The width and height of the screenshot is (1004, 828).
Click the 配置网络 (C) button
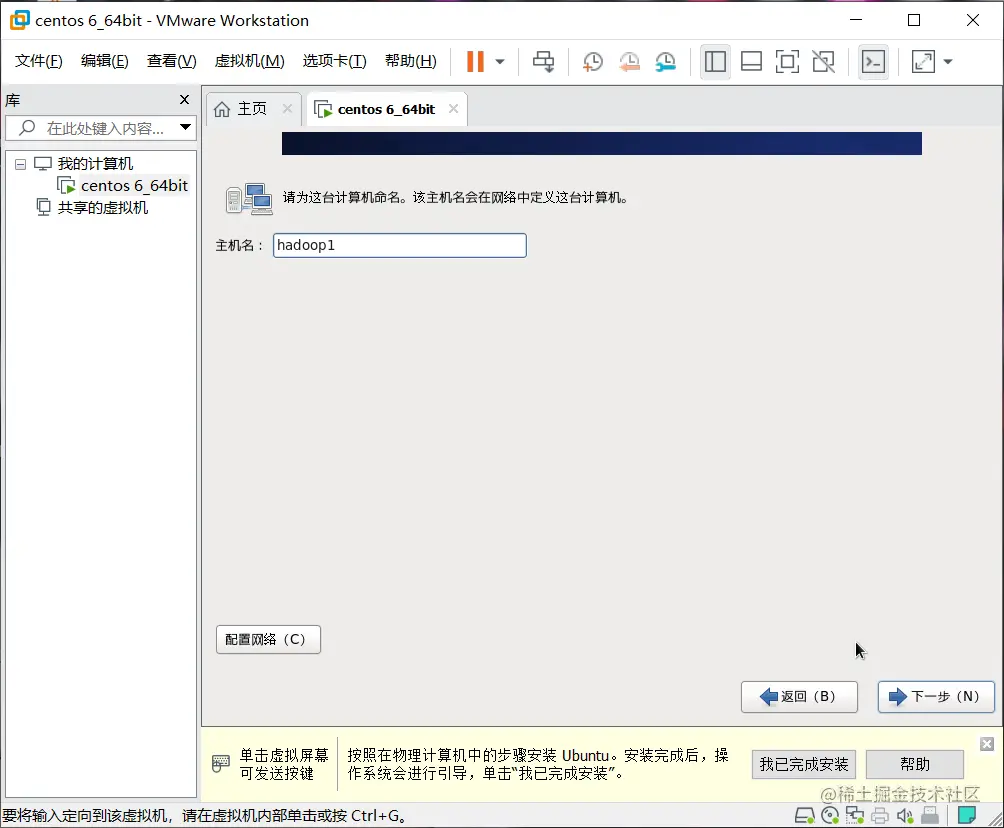click(x=268, y=639)
